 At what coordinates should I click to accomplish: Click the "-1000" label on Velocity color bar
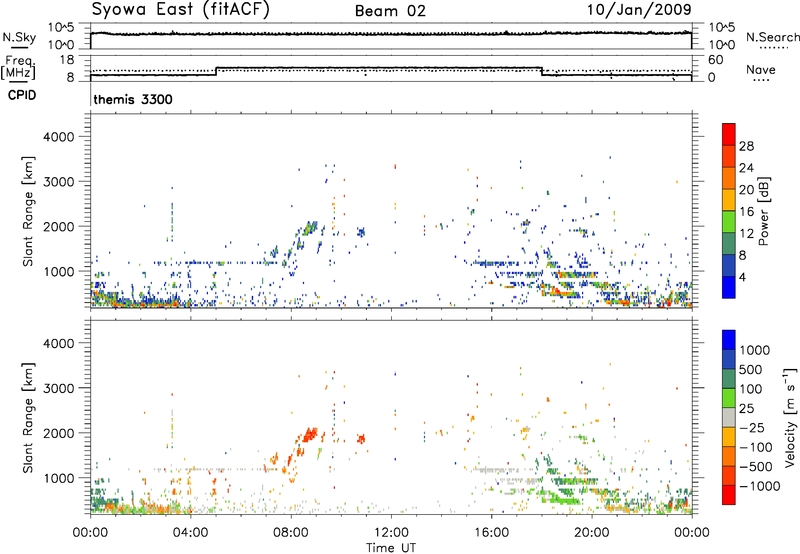[760, 486]
